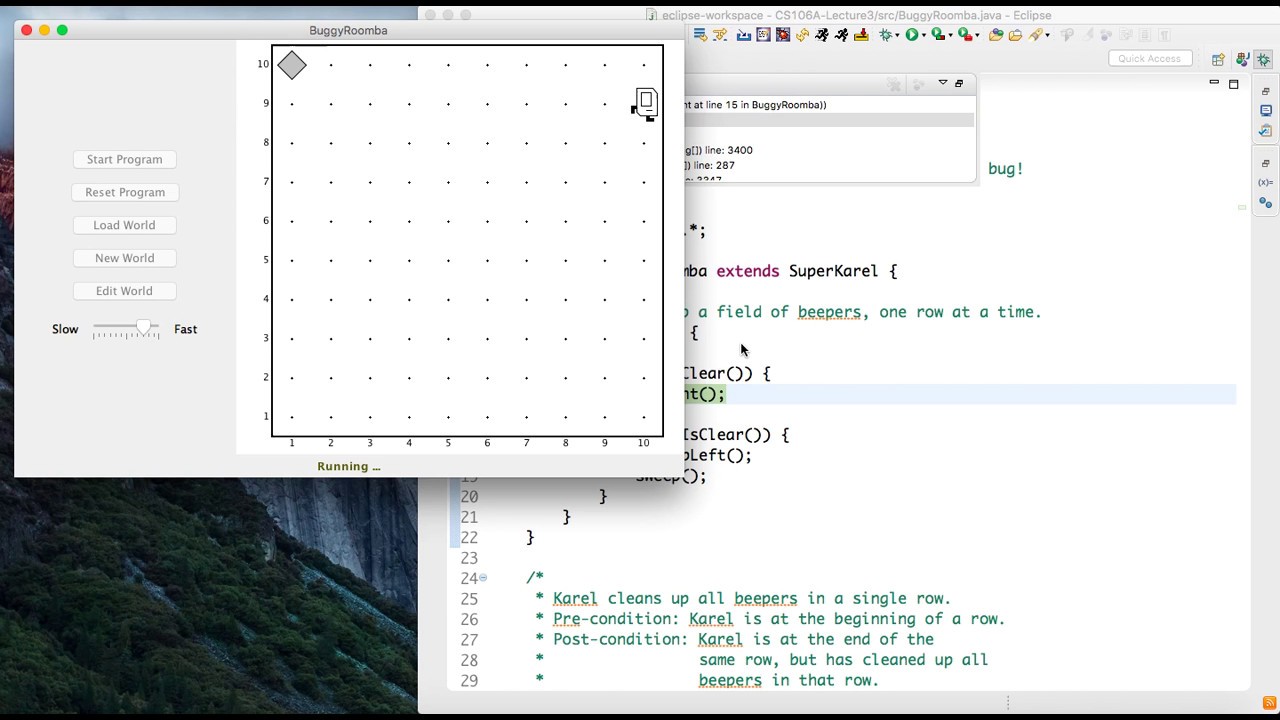Open the Debug launch dropdown arrow
The image size is (1280, 720).
click(897, 35)
